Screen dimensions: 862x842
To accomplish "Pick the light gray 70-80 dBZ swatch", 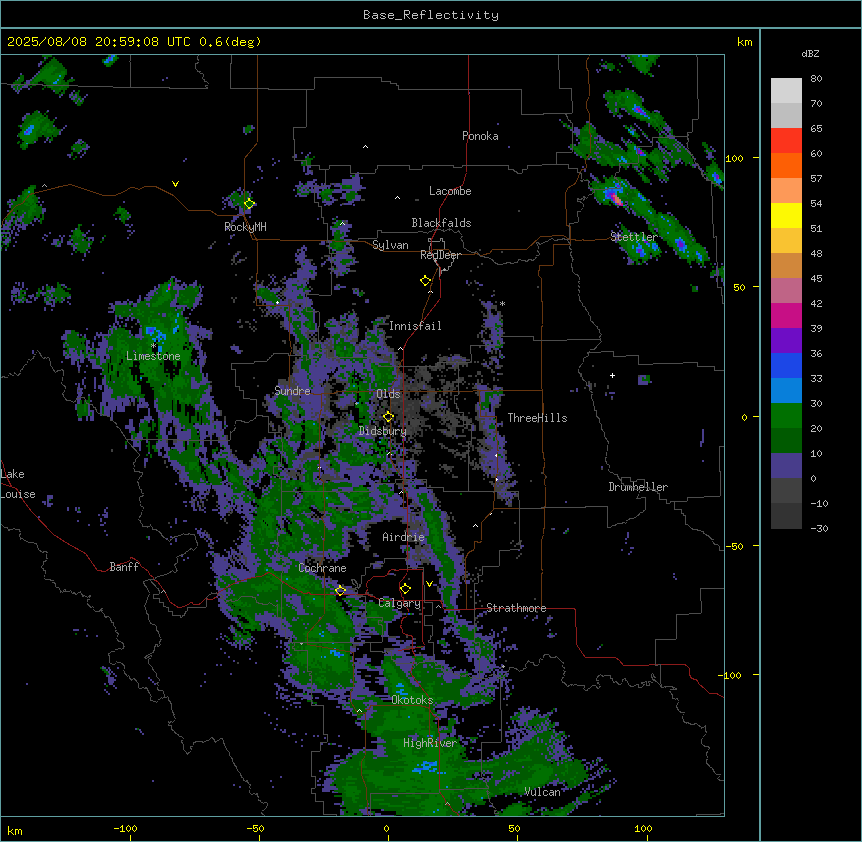I will tap(786, 90).
